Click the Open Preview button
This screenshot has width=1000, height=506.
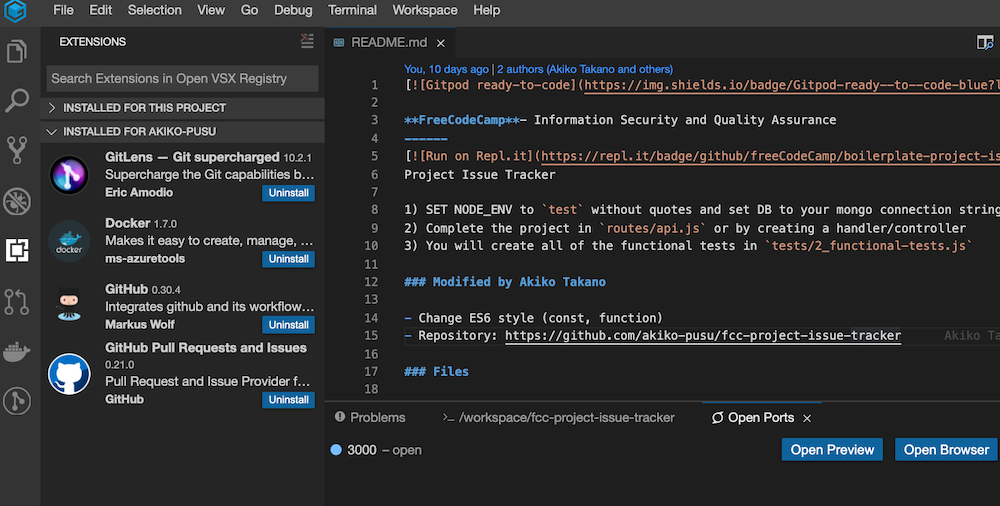(832, 449)
